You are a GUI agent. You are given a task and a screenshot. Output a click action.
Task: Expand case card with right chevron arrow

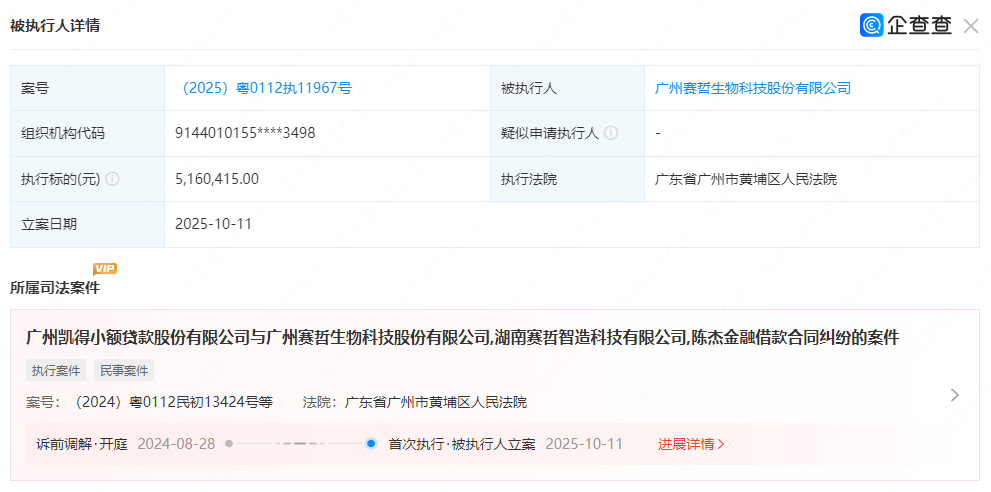coord(954,395)
